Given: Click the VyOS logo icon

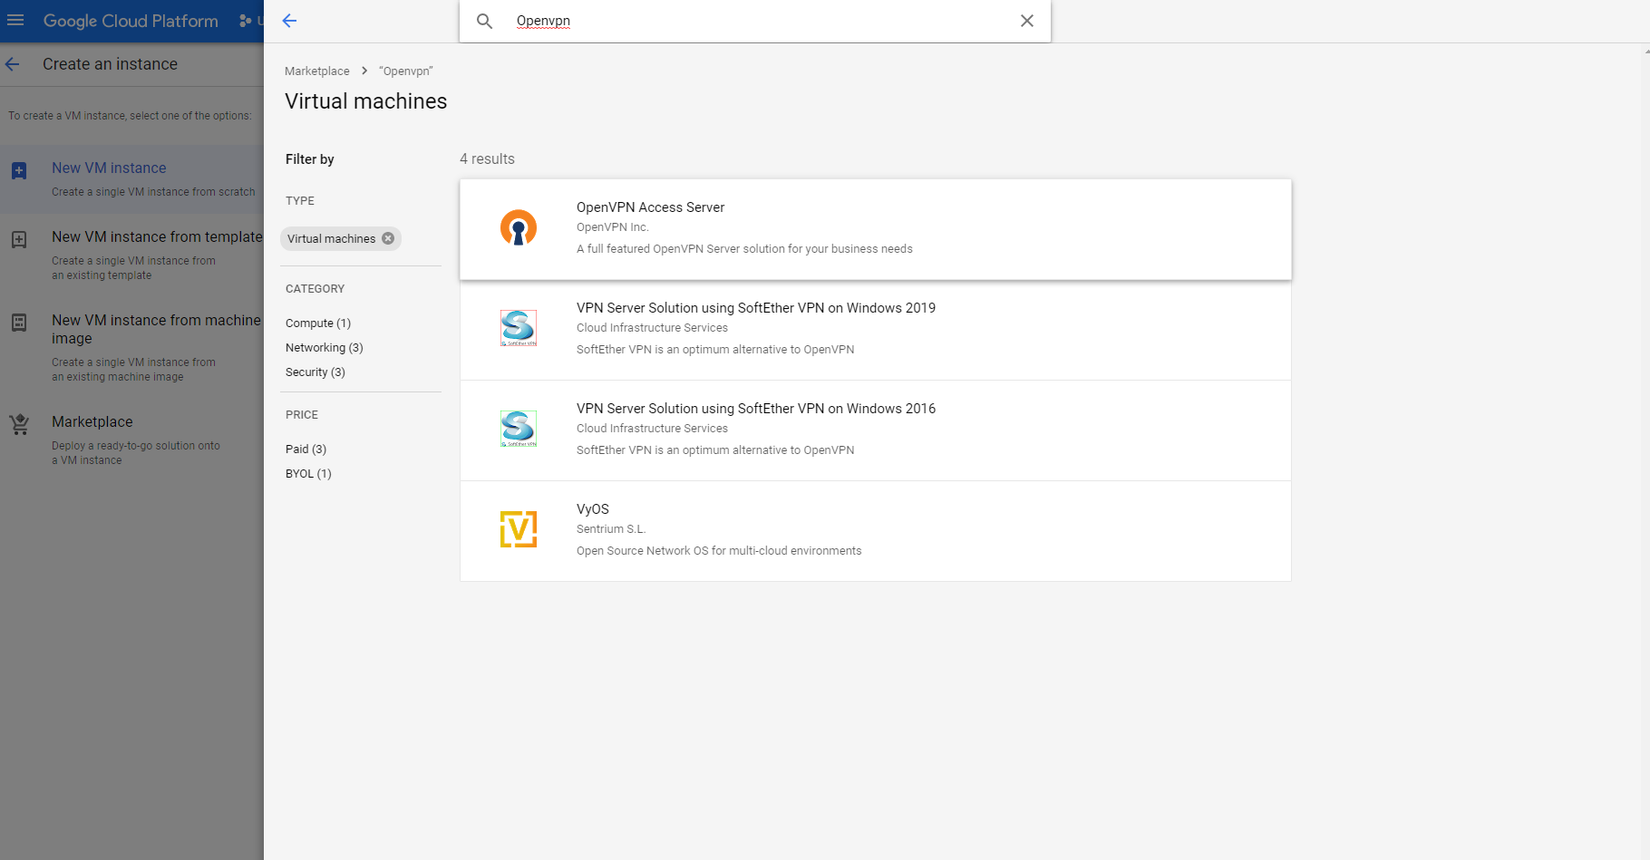Looking at the screenshot, I should 518,529.
